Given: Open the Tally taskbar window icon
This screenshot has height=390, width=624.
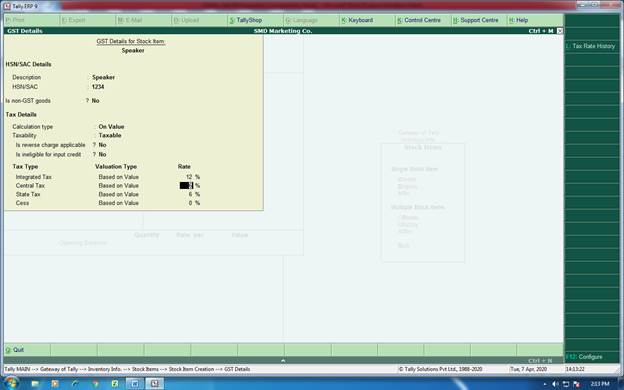Looking at the screenshot, I should 154,384.
